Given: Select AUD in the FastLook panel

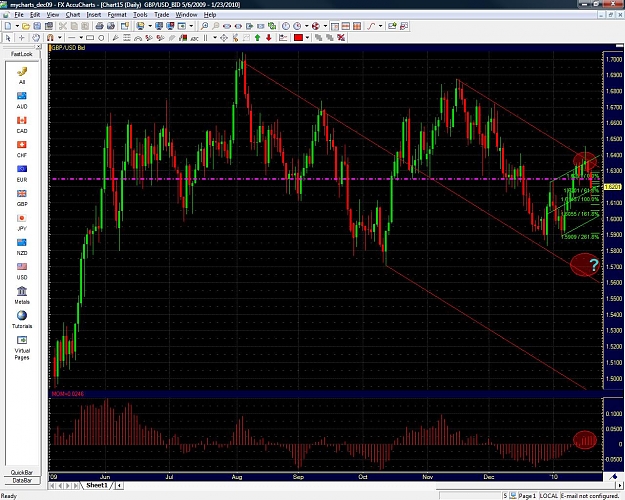Looking at the screenshot, I should coord(22,100).
